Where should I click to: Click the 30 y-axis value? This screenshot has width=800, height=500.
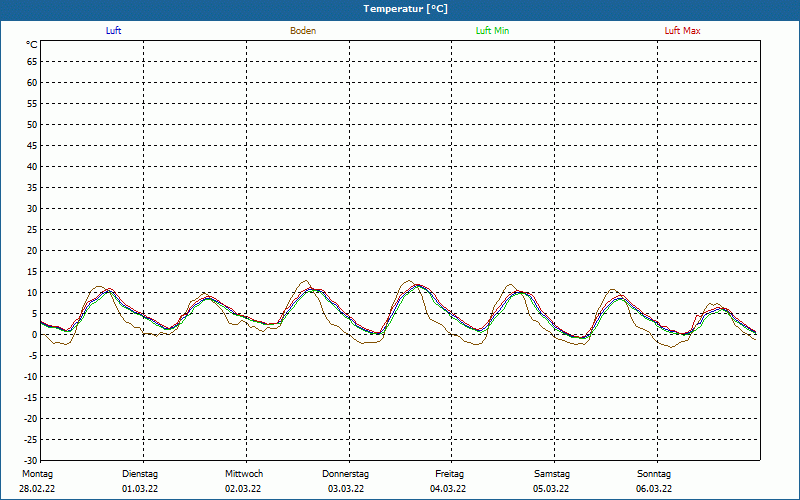32,209
